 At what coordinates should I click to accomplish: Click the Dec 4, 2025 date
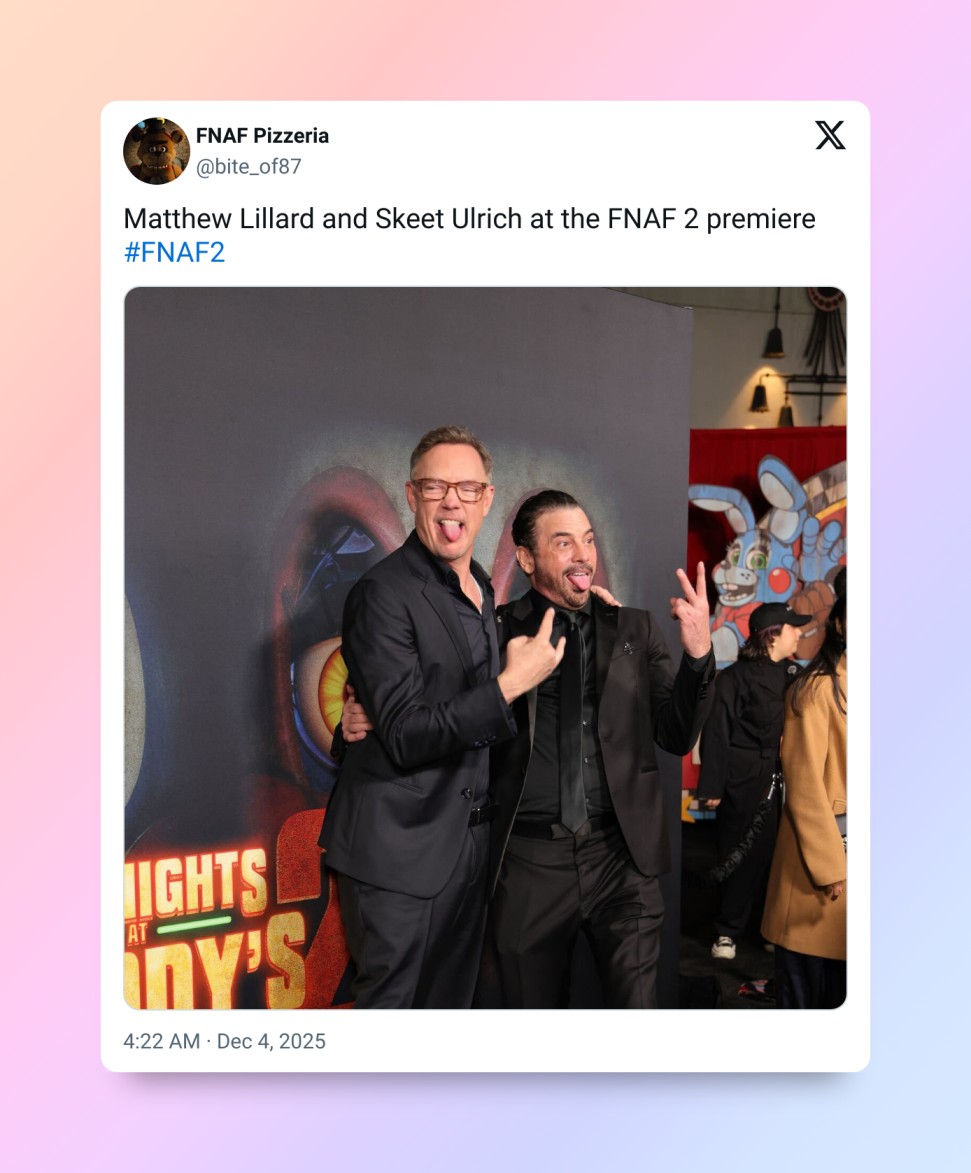point(271,1041)
